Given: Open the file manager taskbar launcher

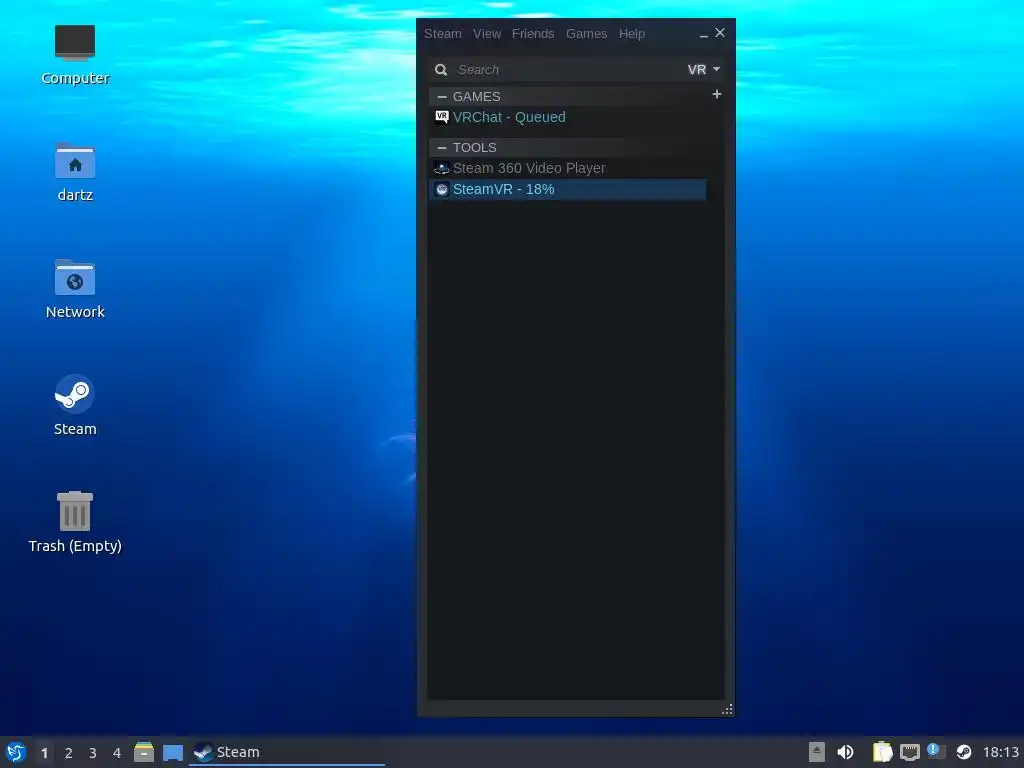Looking at the screenshot, I should pos(144,752).
